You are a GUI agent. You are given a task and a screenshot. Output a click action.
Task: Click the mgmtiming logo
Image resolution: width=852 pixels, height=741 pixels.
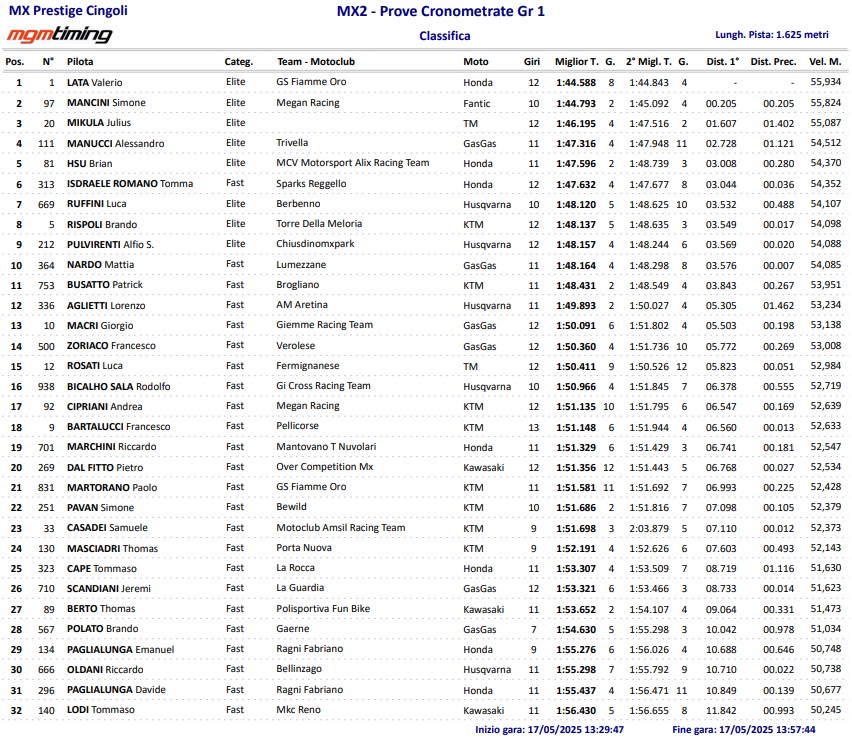click(x=60, y=36)
